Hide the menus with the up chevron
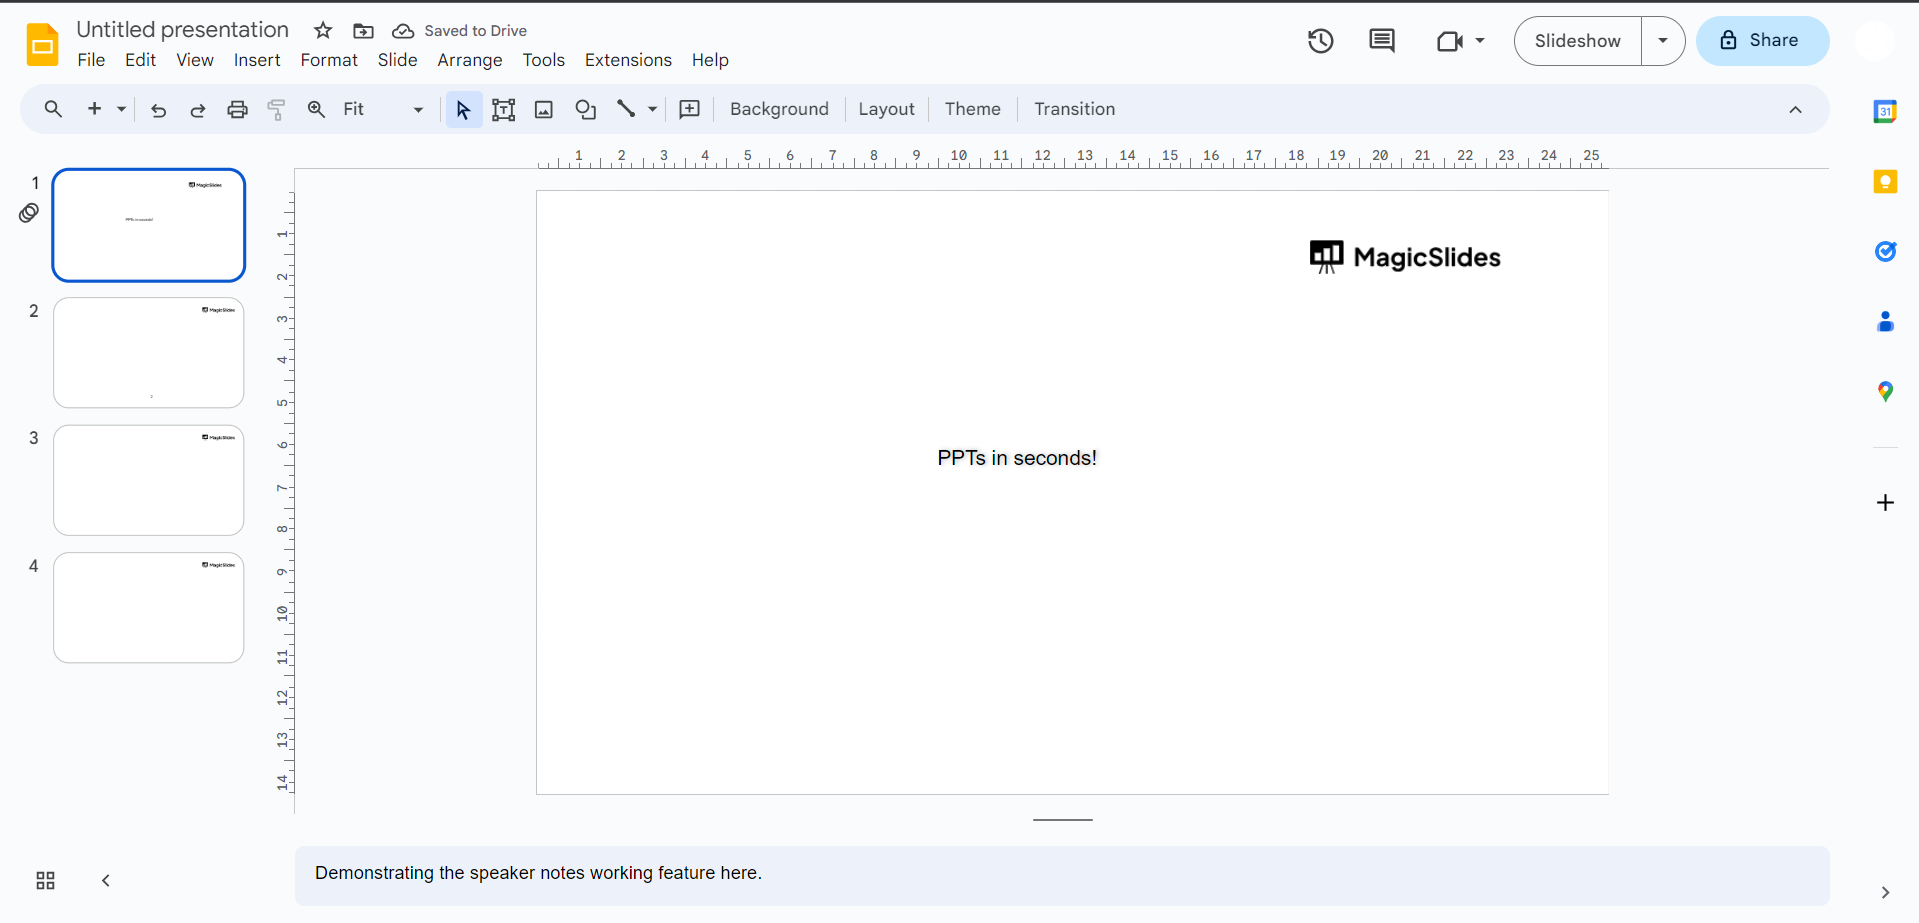1919x923 pixels. 1795,110
